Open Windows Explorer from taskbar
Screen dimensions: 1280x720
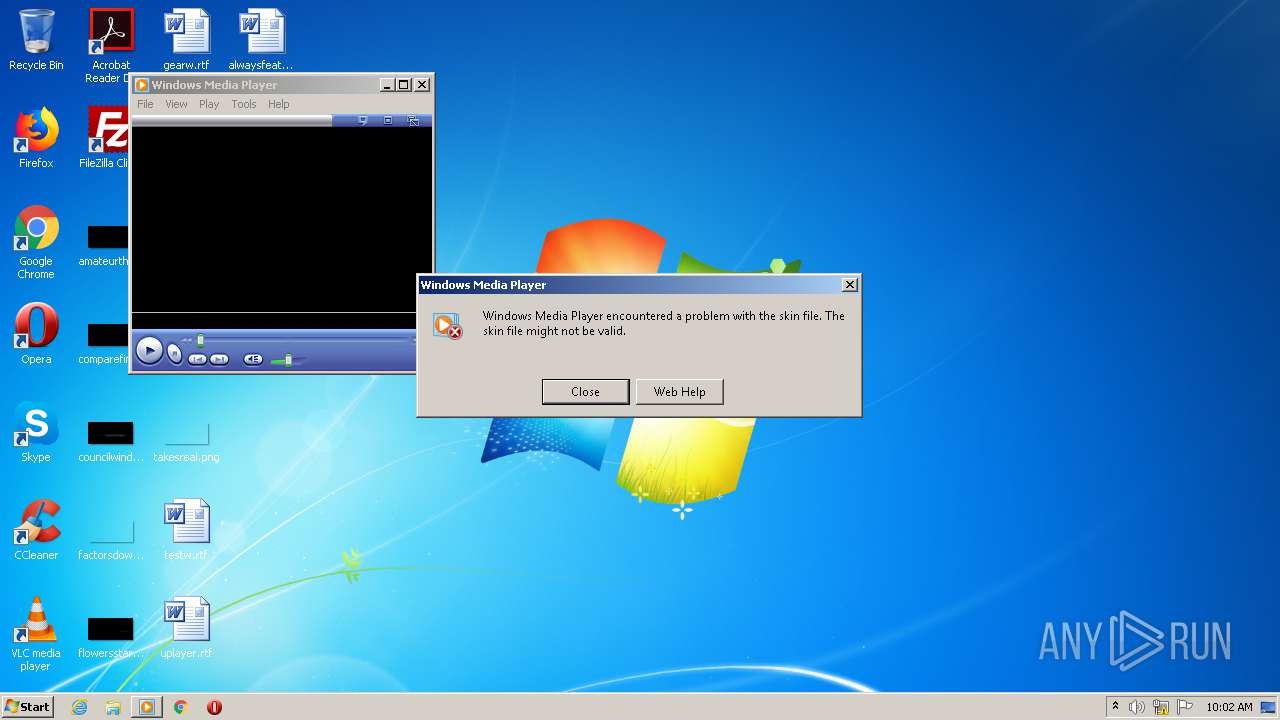(x=113, y=707)
